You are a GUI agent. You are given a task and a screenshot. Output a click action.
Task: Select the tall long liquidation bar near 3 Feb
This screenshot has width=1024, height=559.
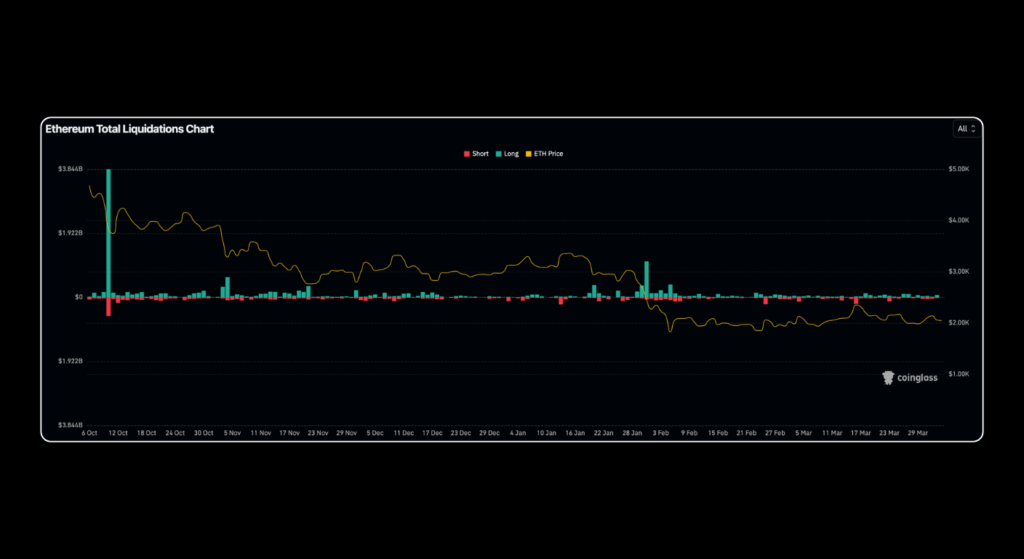tap(647, 280)
